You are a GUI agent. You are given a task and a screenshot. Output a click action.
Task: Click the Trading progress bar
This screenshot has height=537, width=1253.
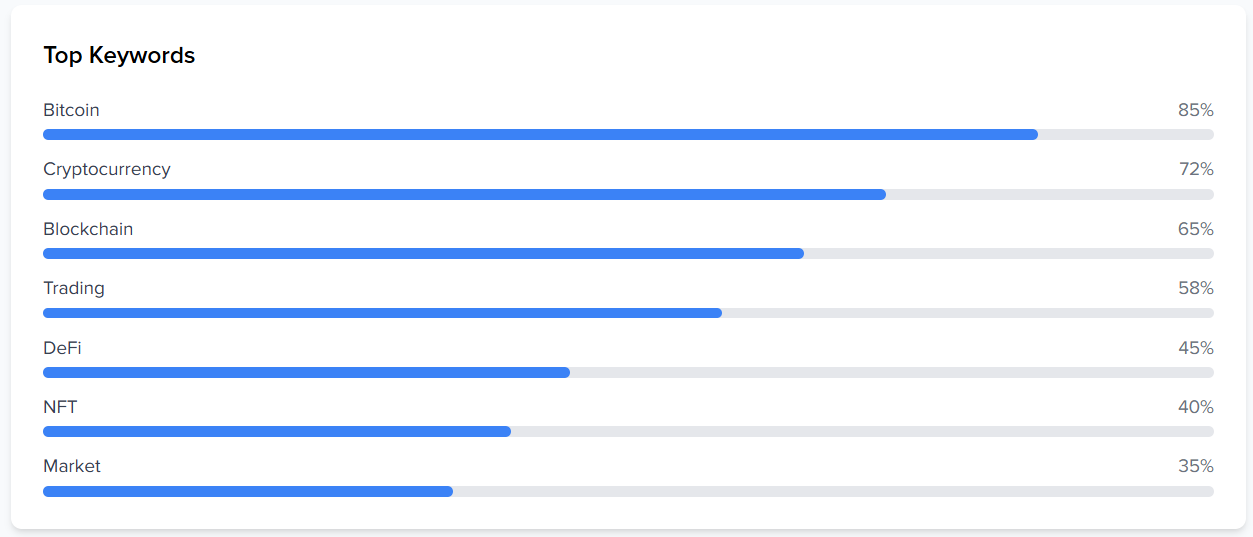pos(628,313)
